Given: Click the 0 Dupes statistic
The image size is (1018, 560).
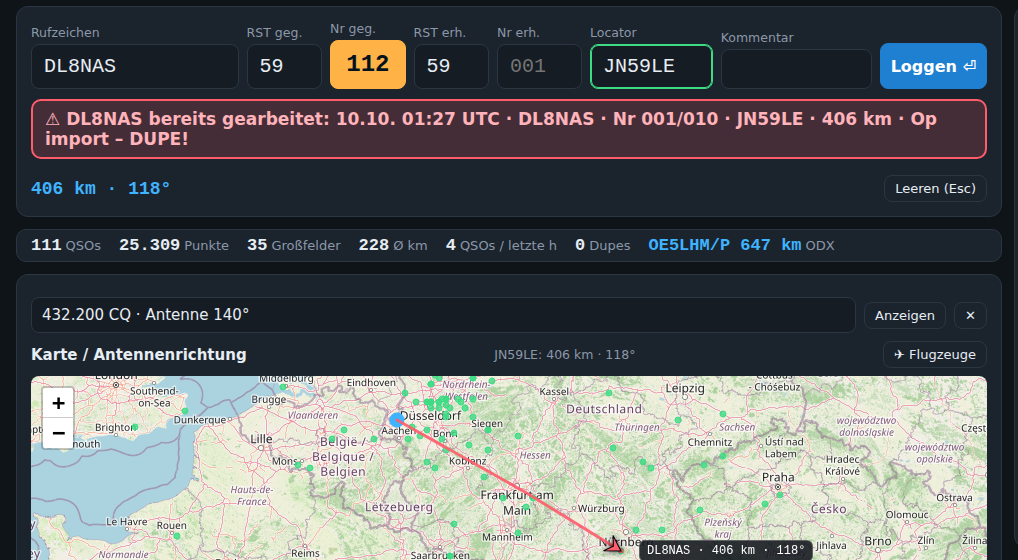Looking at the screenshot, I should click(x=602, y=245).
